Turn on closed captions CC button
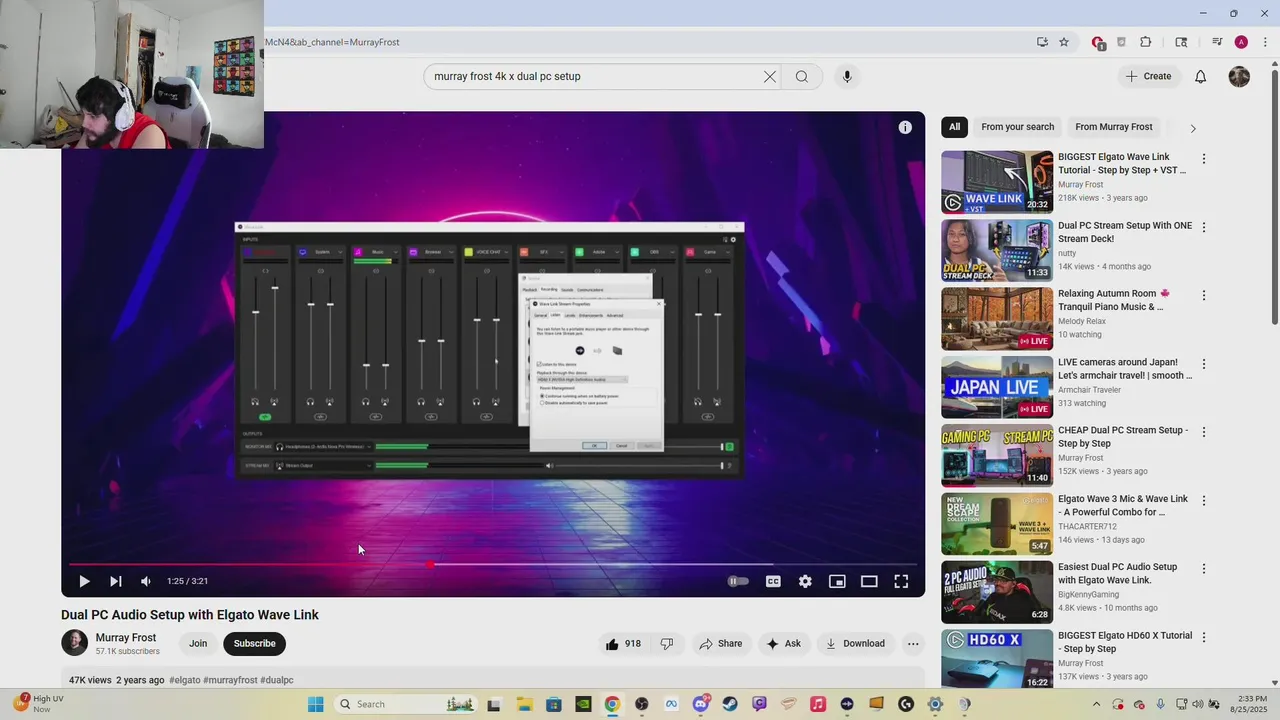 point(773,581)
